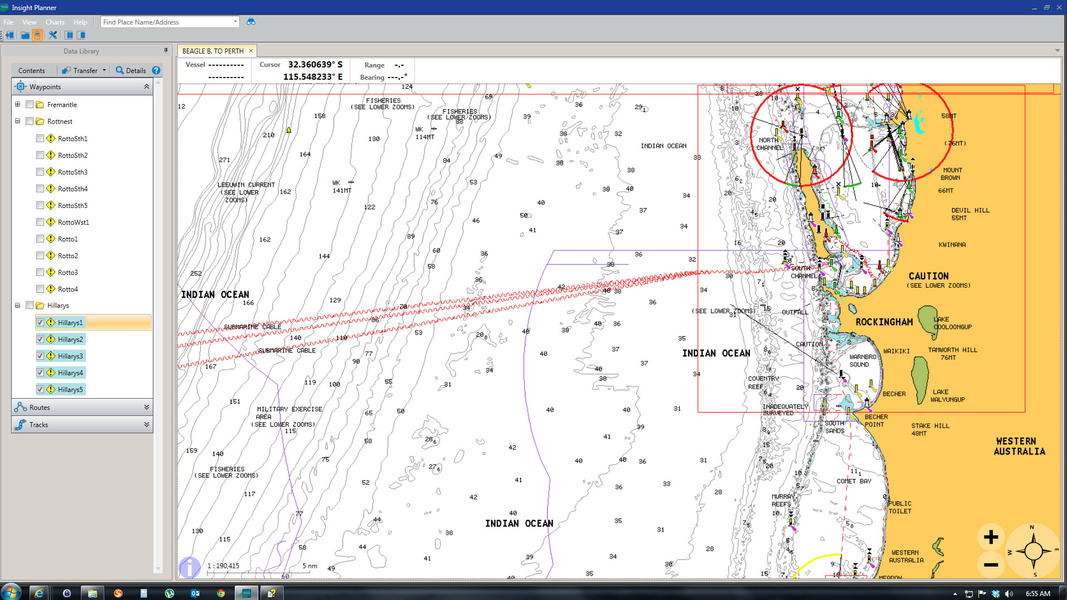Switch to the BEAGLE B. TO PERTH tab

pos(212,51)
